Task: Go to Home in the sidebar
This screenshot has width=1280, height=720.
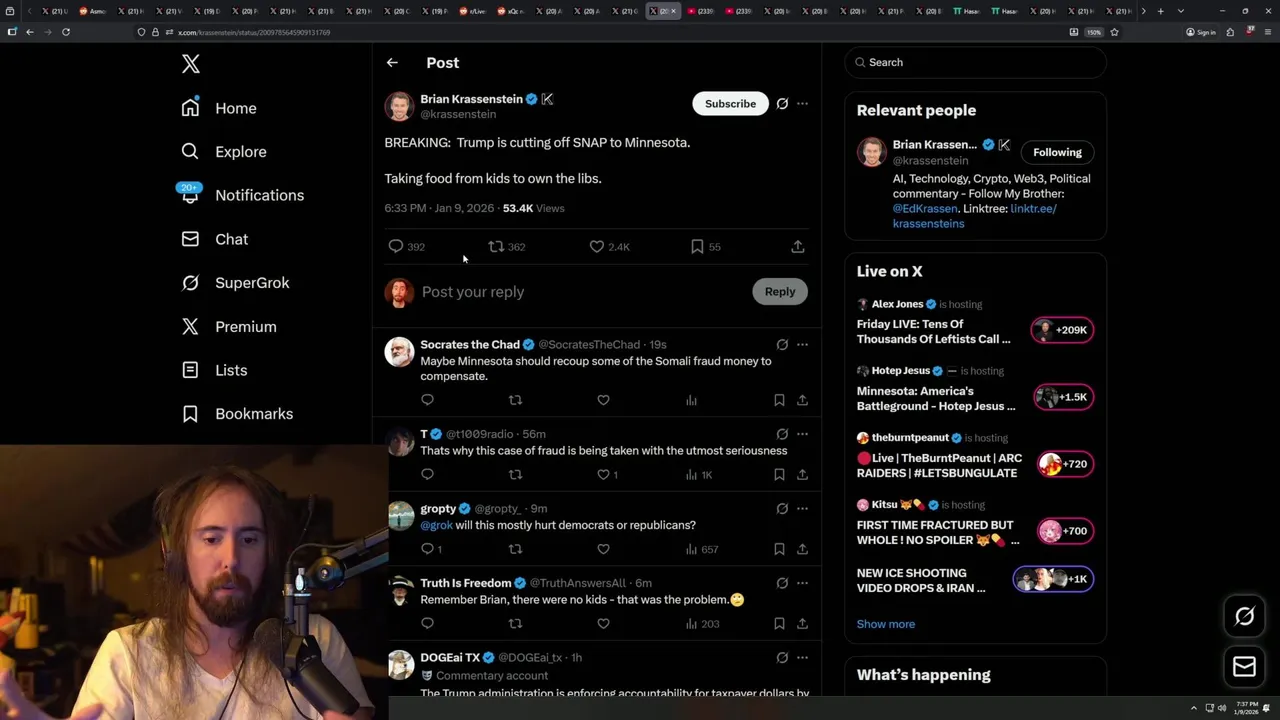Action: click(x=219, y=108)
